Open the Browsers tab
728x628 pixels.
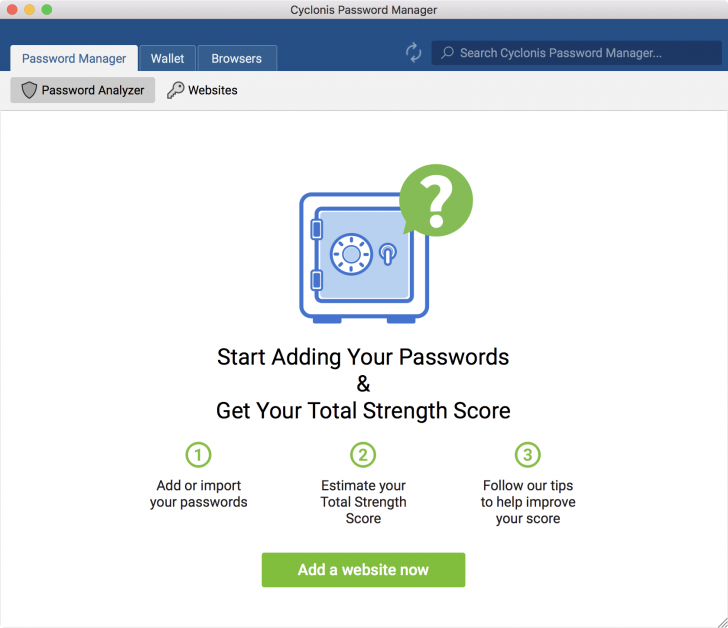click(x=237, y=58)
